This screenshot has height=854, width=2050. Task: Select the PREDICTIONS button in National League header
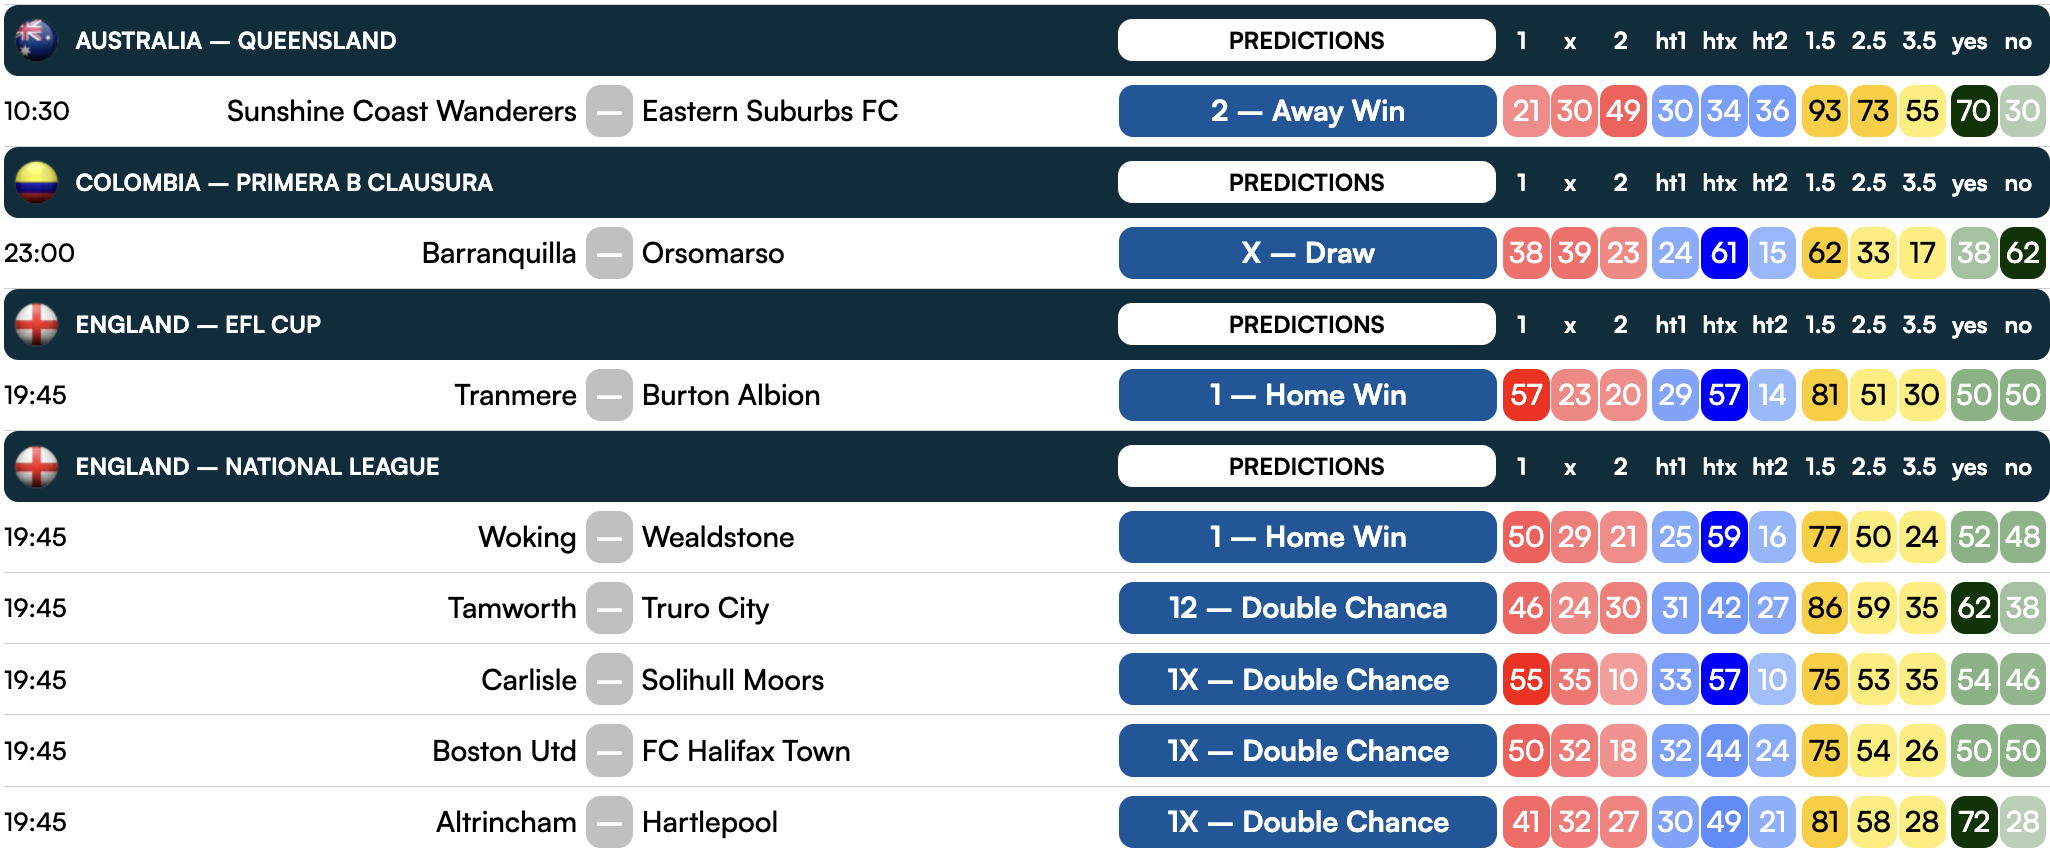(1306, 466)
